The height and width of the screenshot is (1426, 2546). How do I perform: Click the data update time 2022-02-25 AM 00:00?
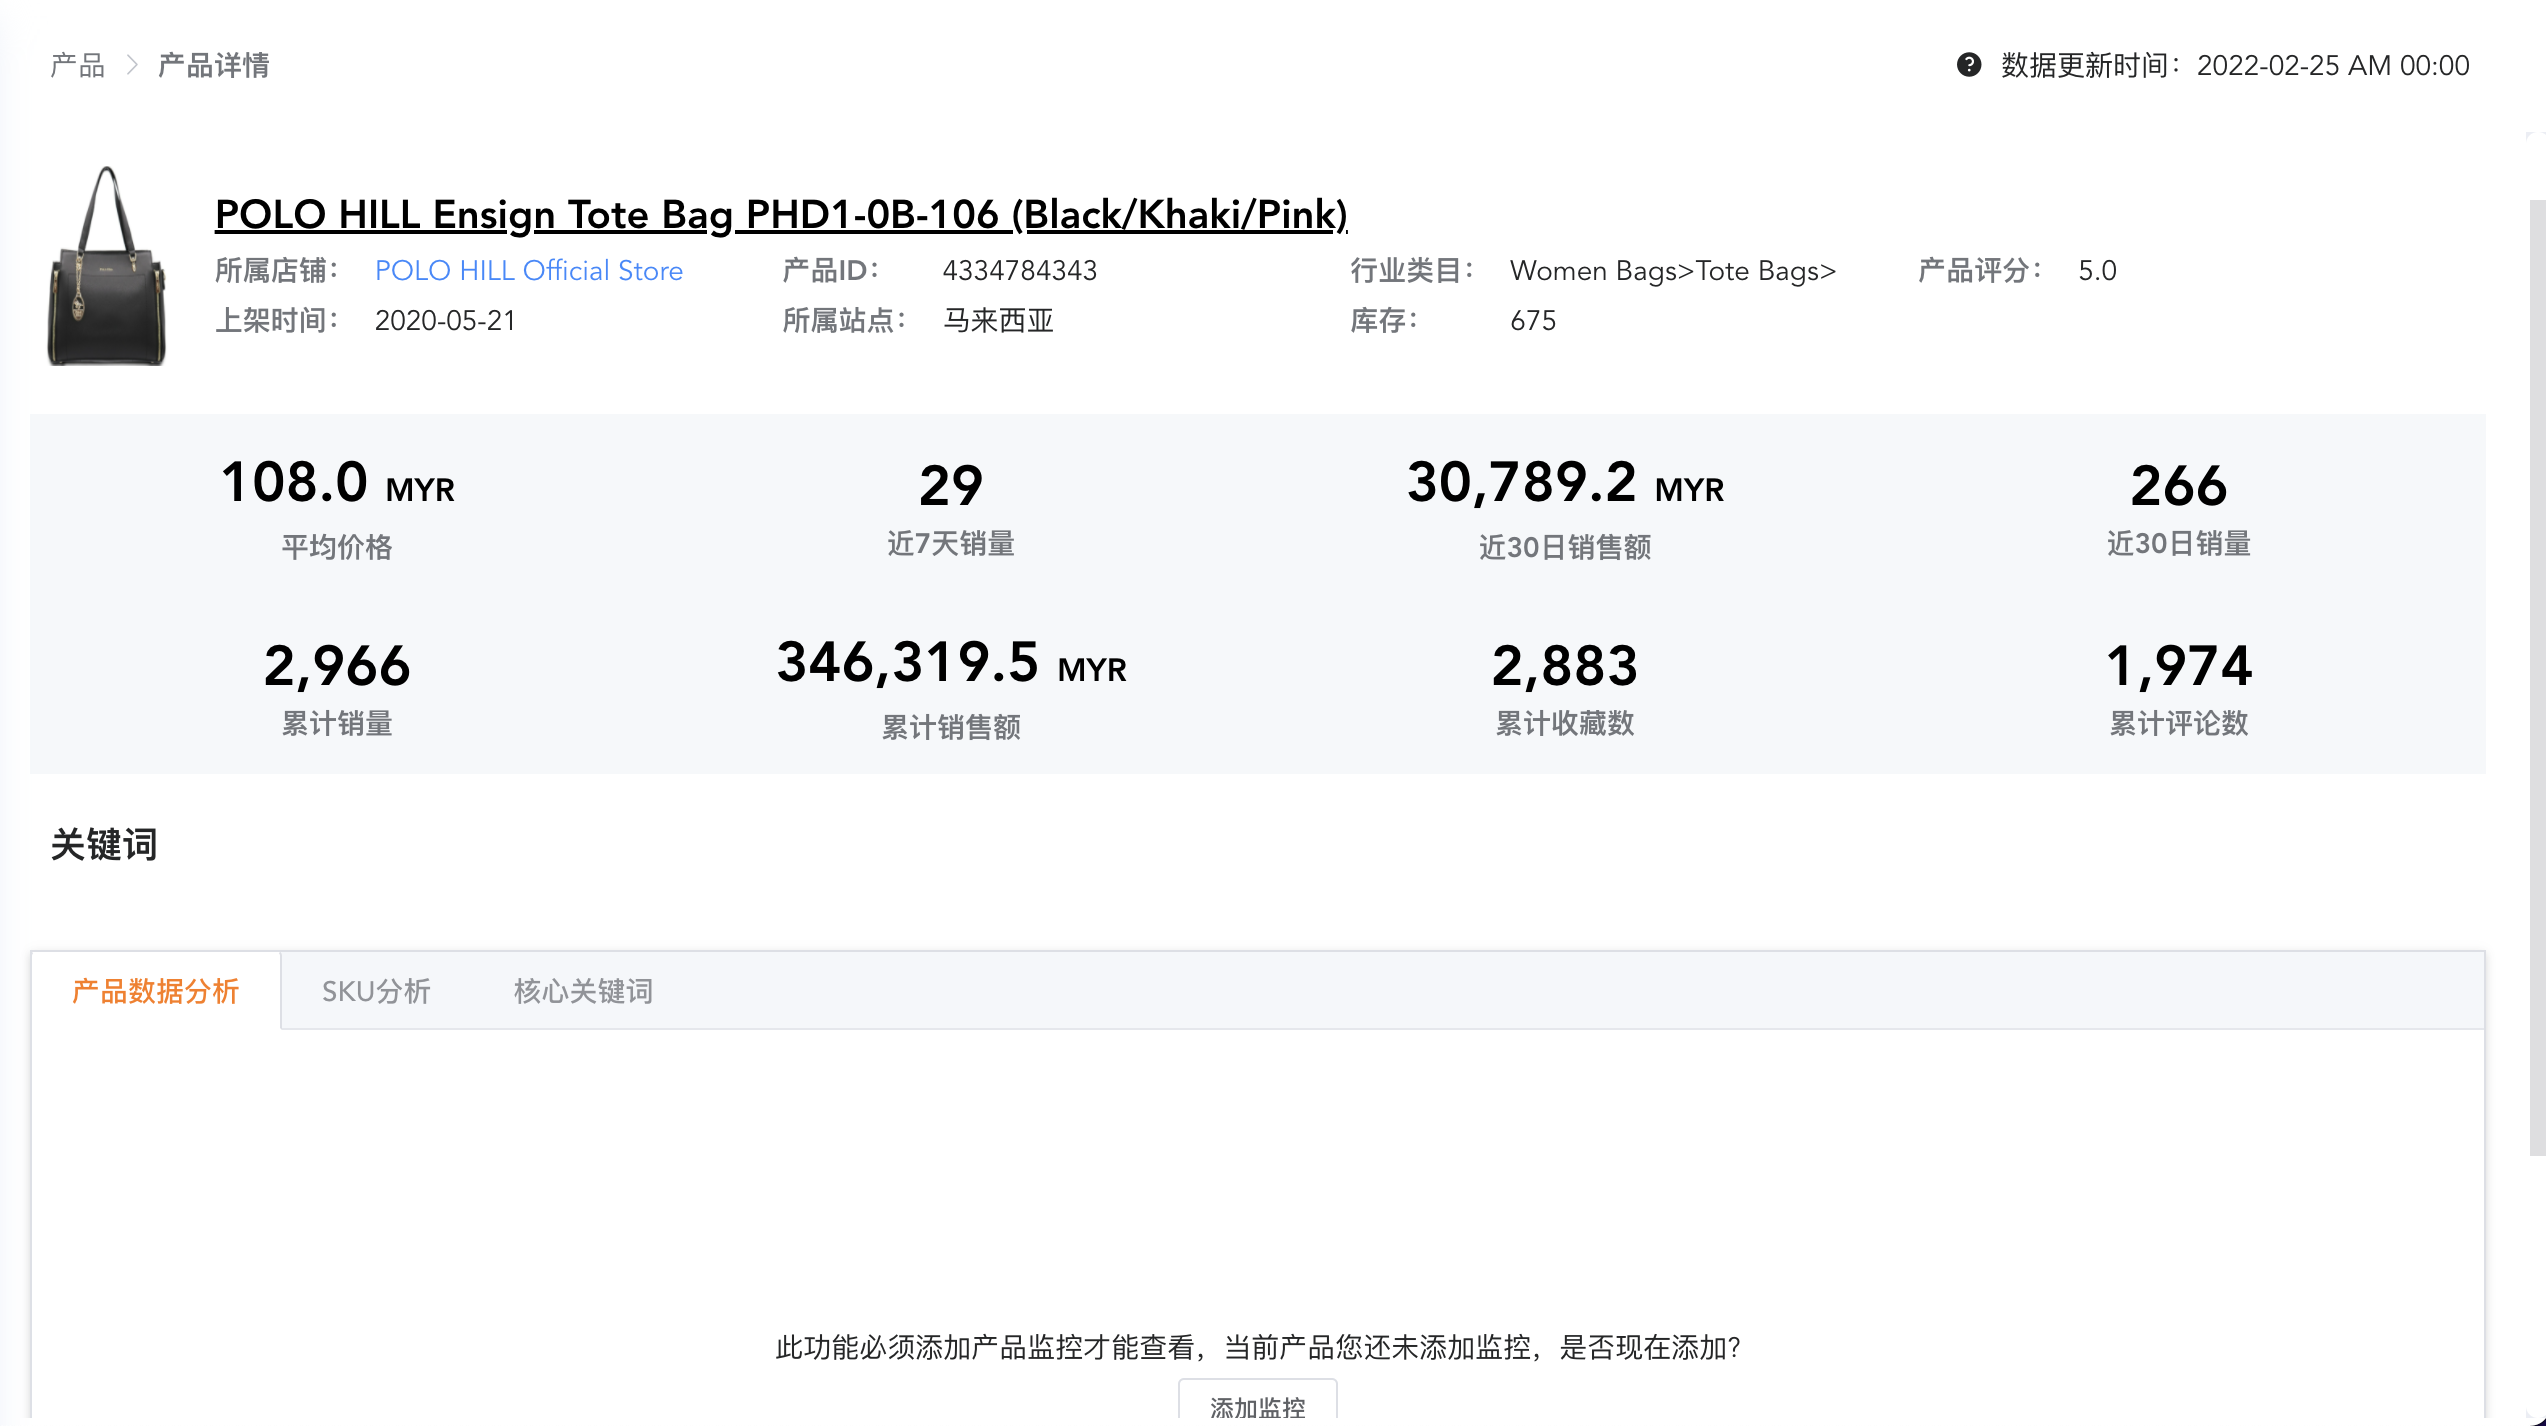(x=2333, y=66)
